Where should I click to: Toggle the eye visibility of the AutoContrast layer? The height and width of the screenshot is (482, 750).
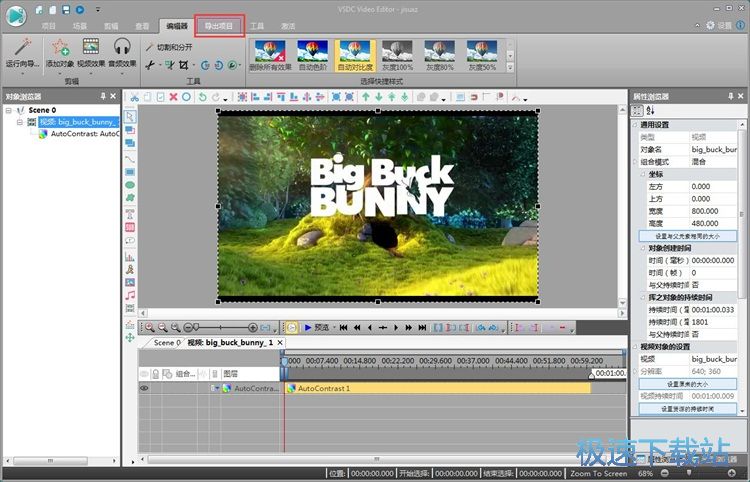click(144, 388)
